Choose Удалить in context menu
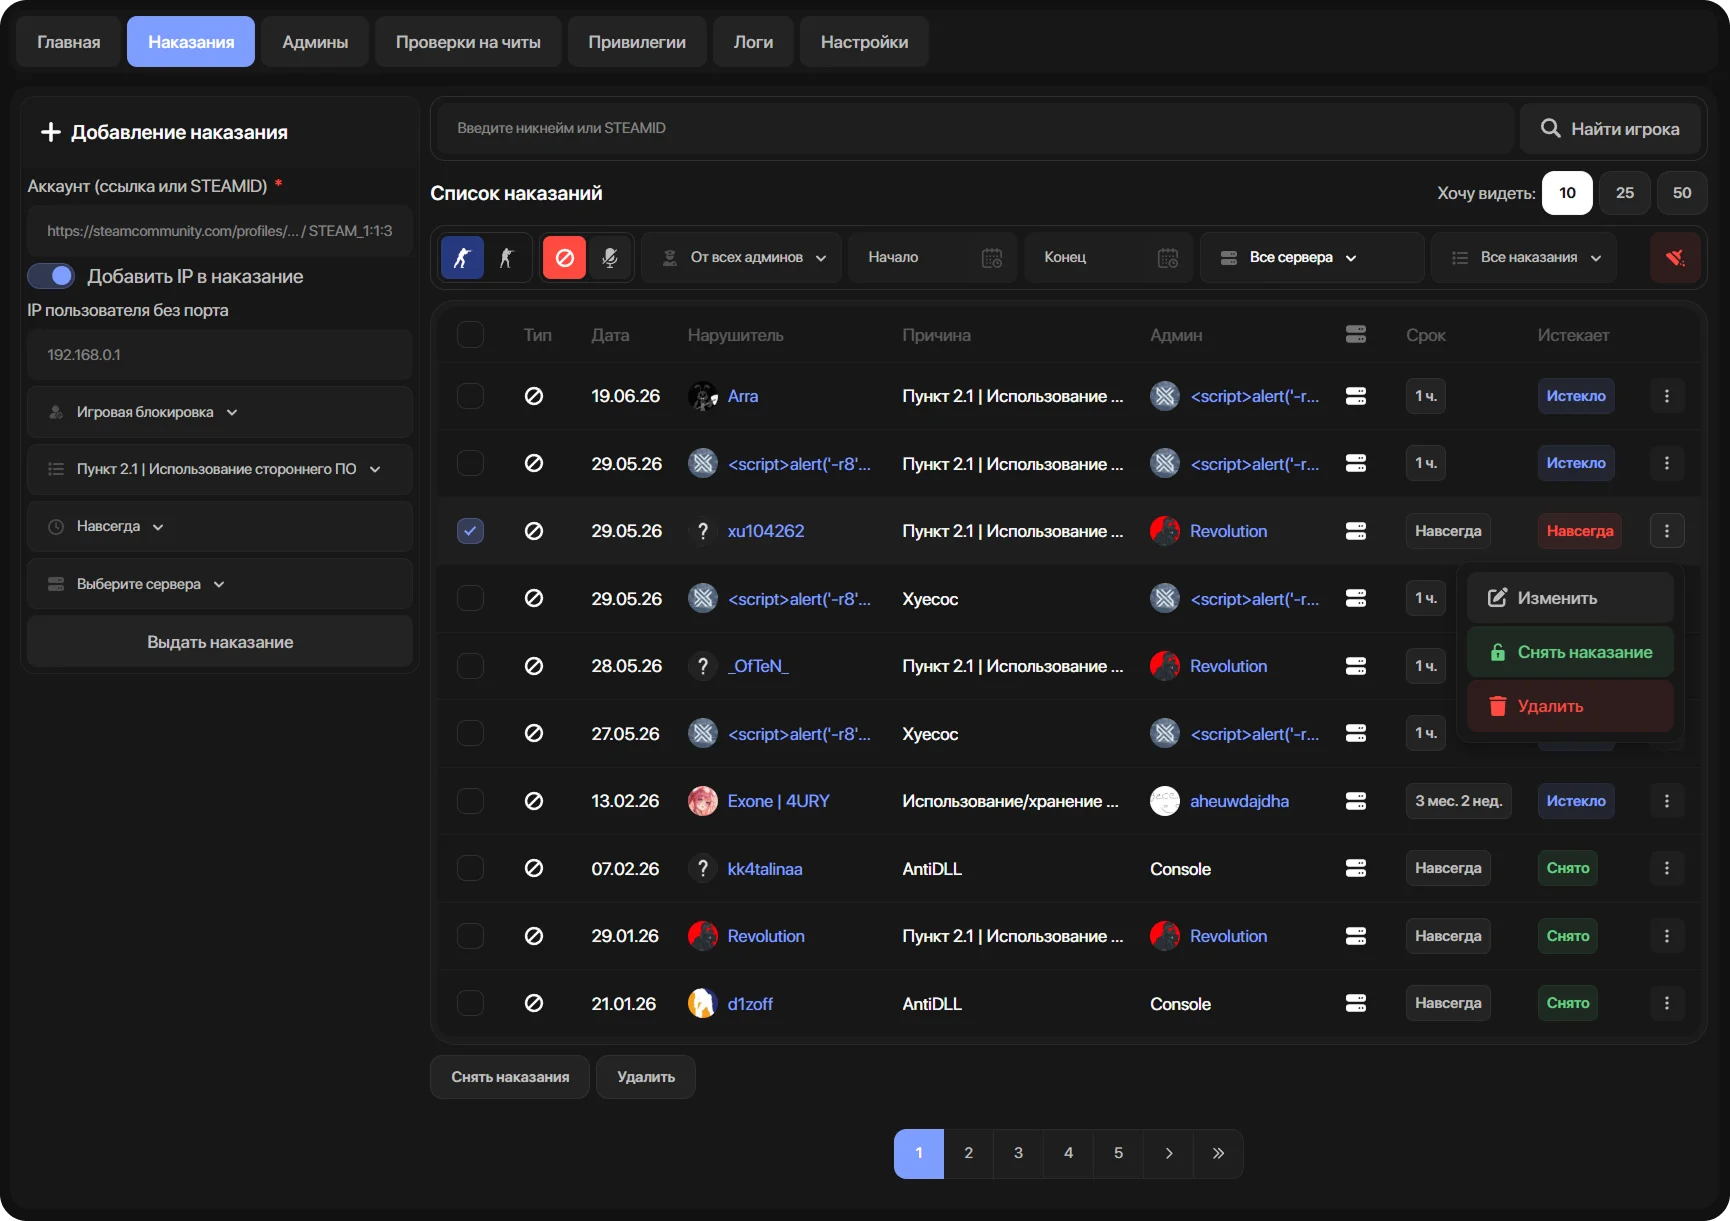 pos(1570,706)
